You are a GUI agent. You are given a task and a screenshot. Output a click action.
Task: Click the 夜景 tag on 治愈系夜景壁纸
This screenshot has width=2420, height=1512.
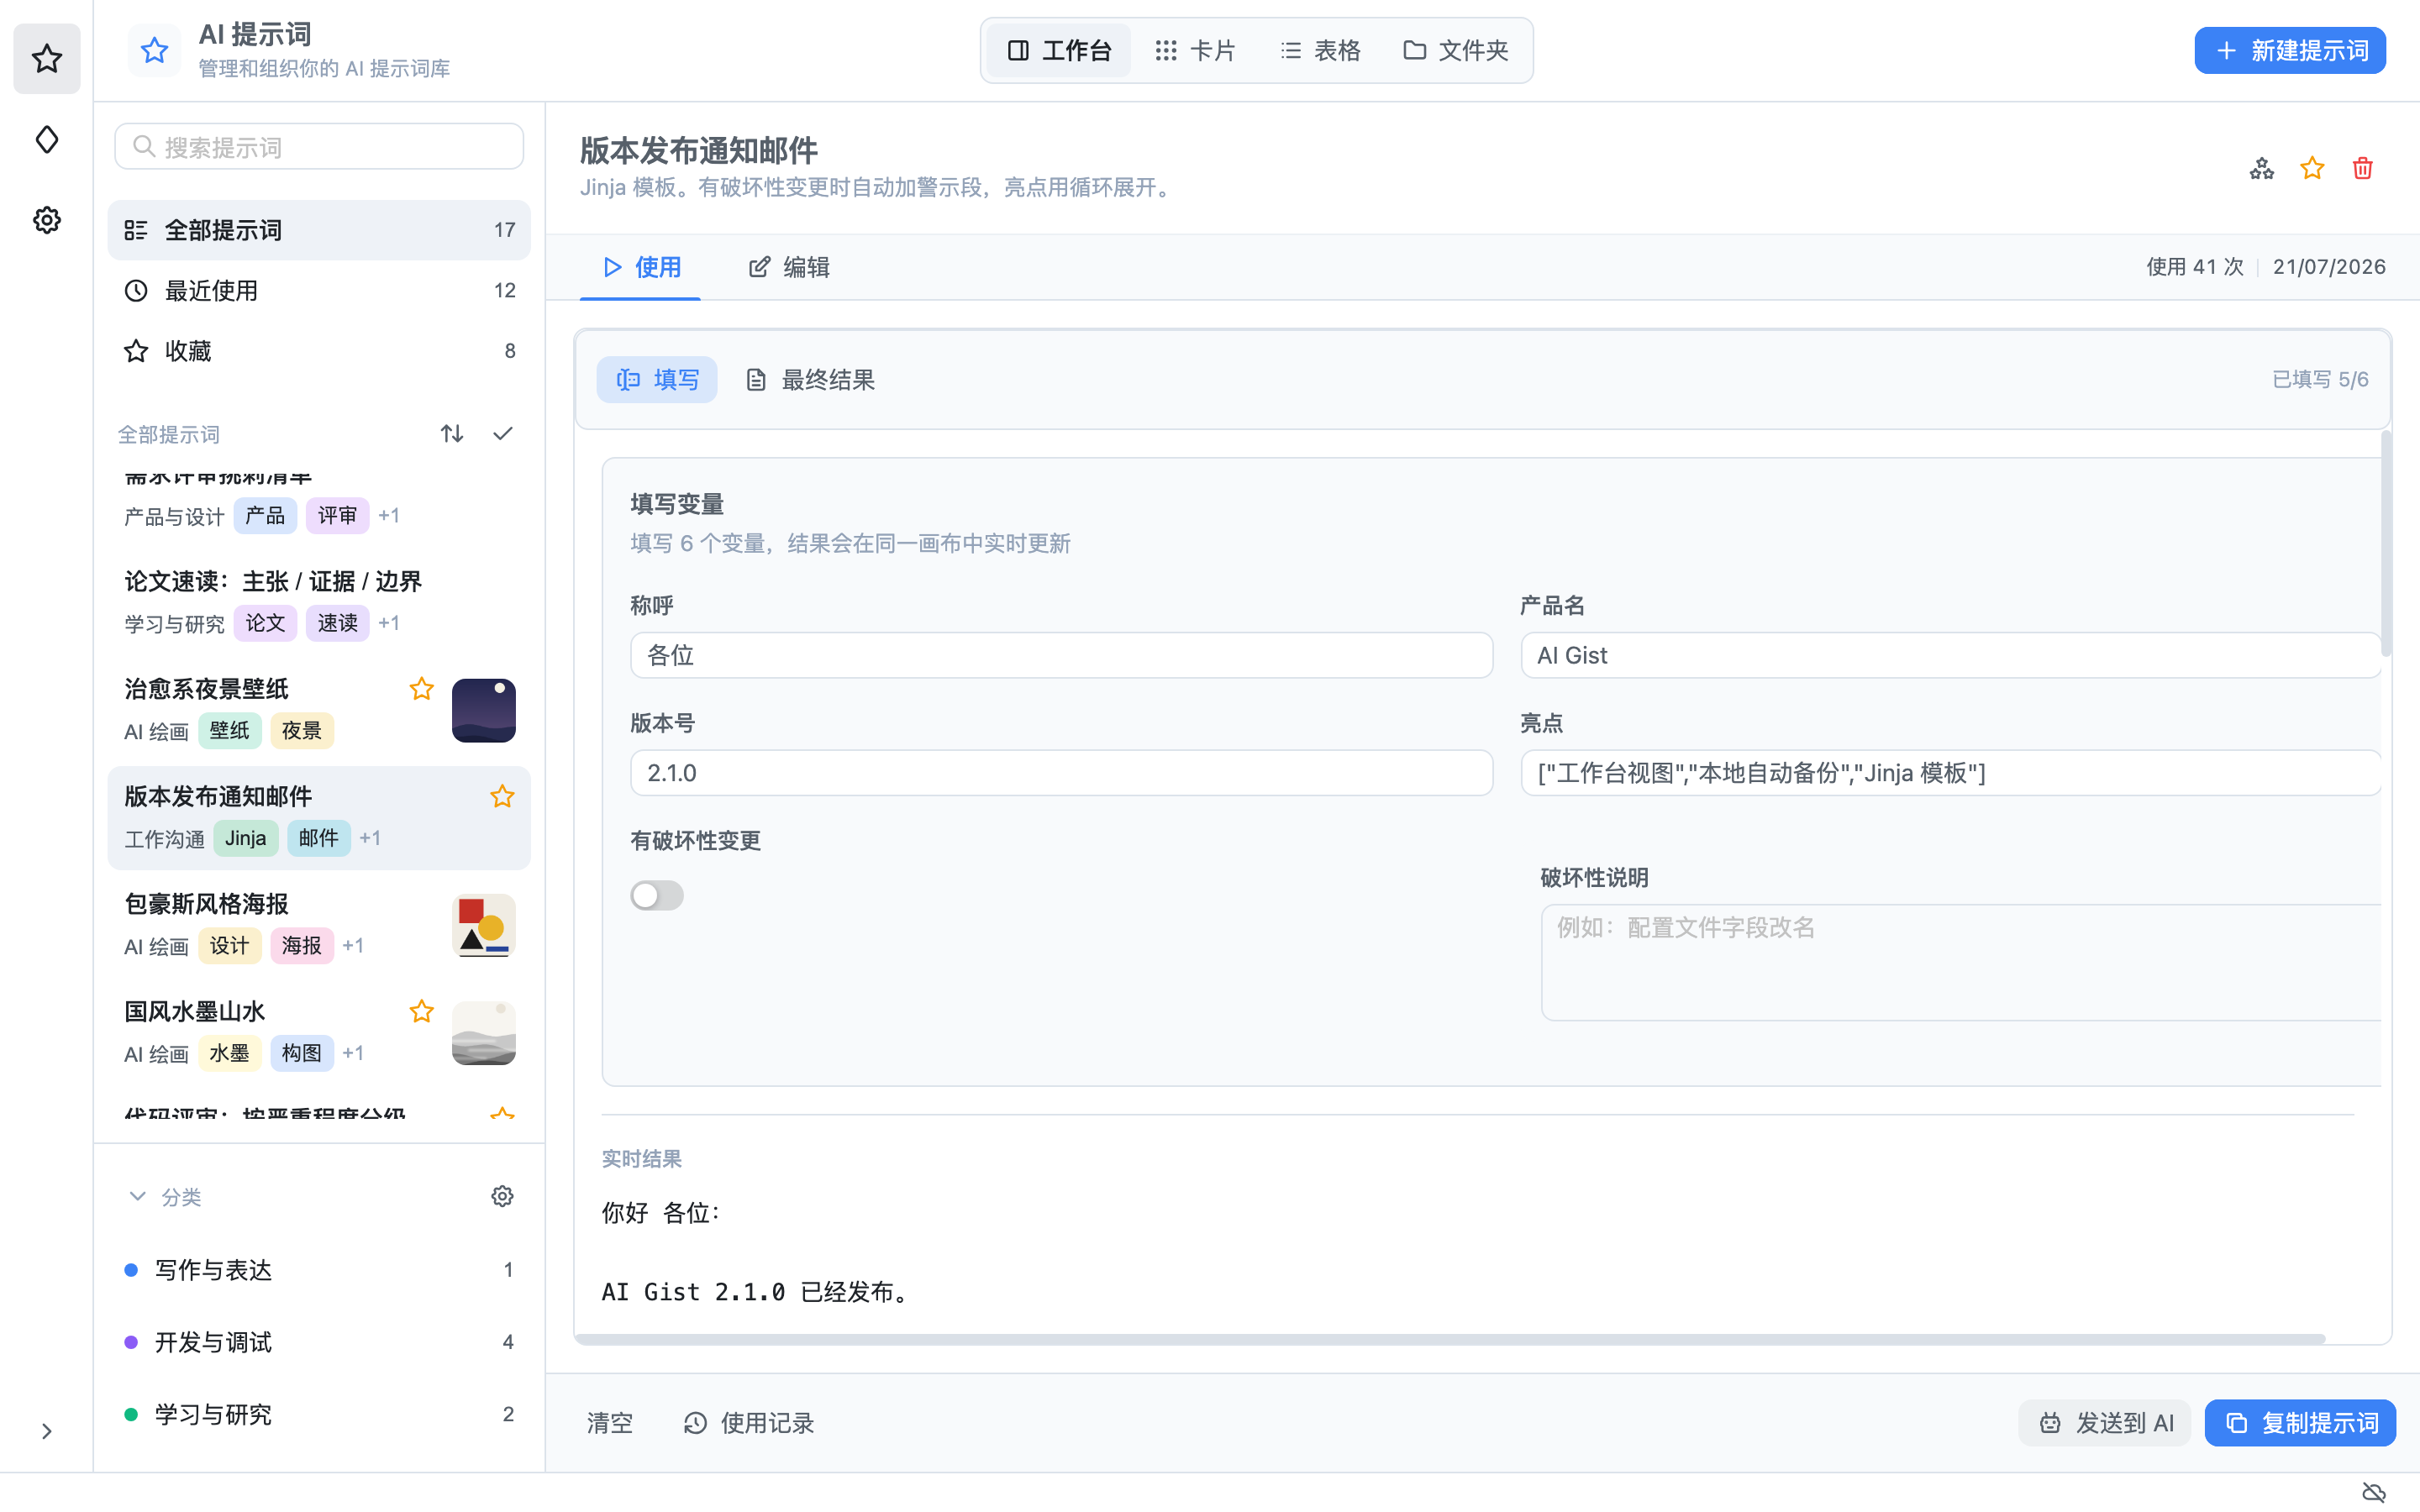click(x=302, y=731)
